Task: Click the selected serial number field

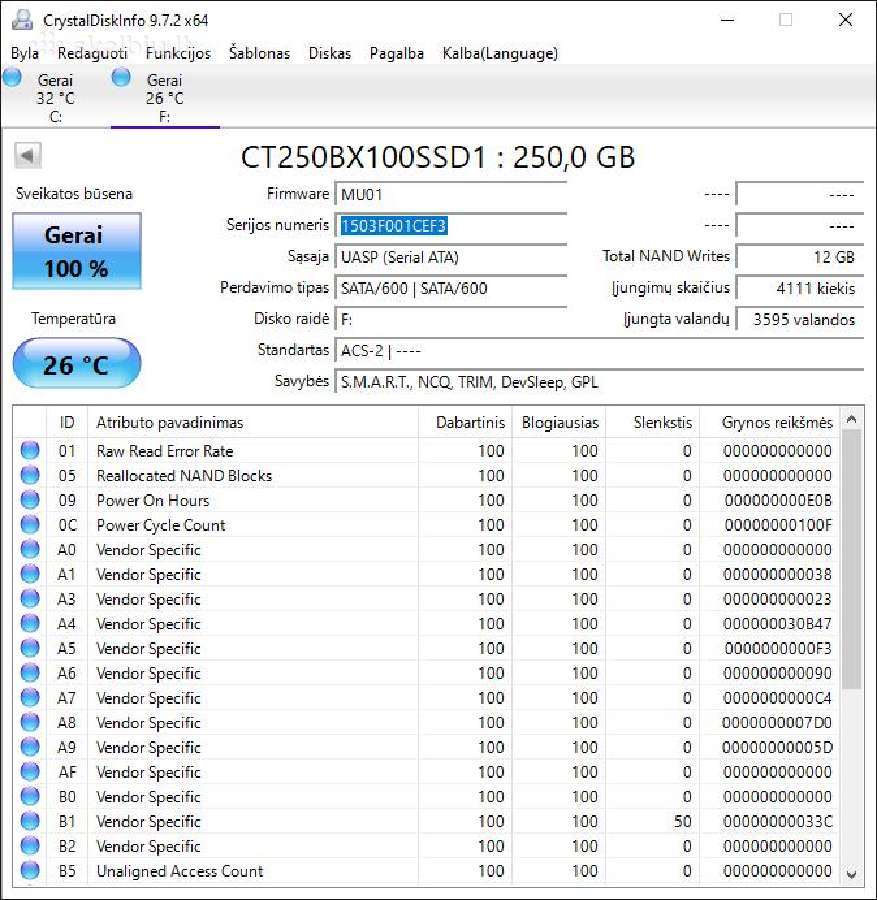Action: click(x=451, y=226)
